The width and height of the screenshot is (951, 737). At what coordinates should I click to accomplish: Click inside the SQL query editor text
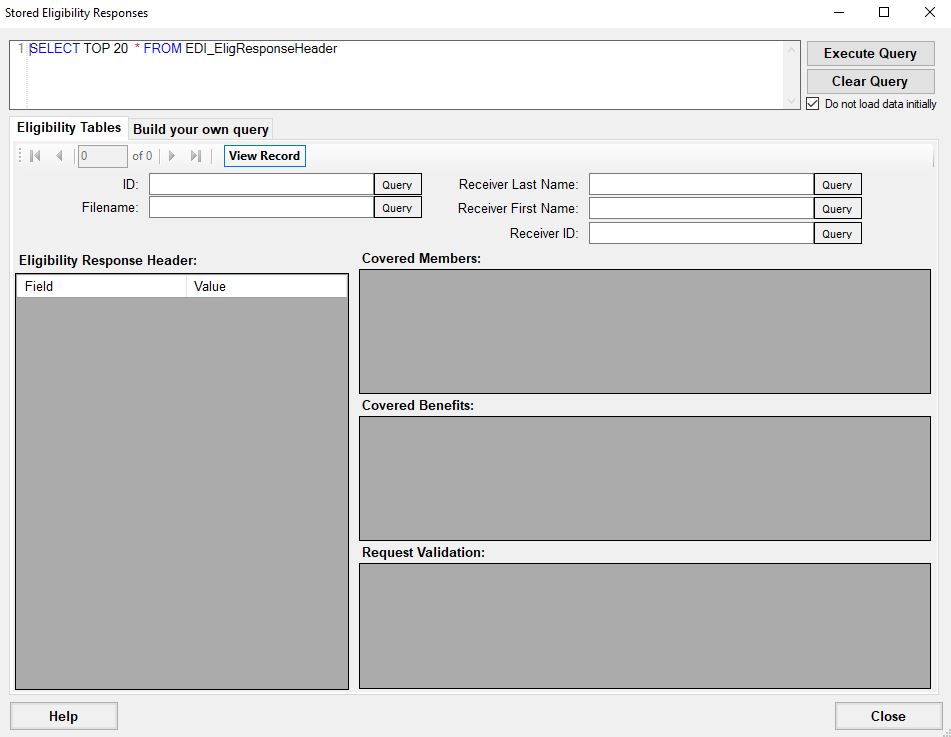[x=183, y=49]
